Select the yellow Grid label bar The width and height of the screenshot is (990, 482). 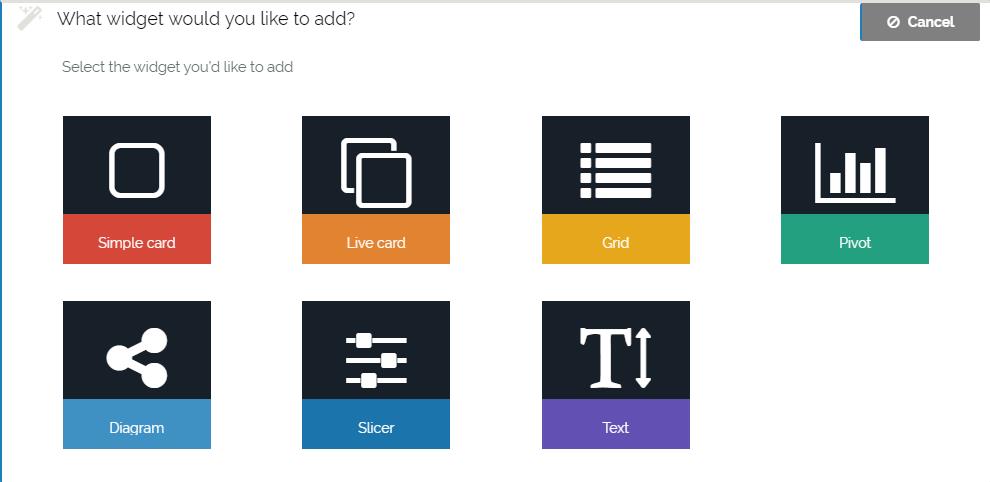[x=616, y=242]
